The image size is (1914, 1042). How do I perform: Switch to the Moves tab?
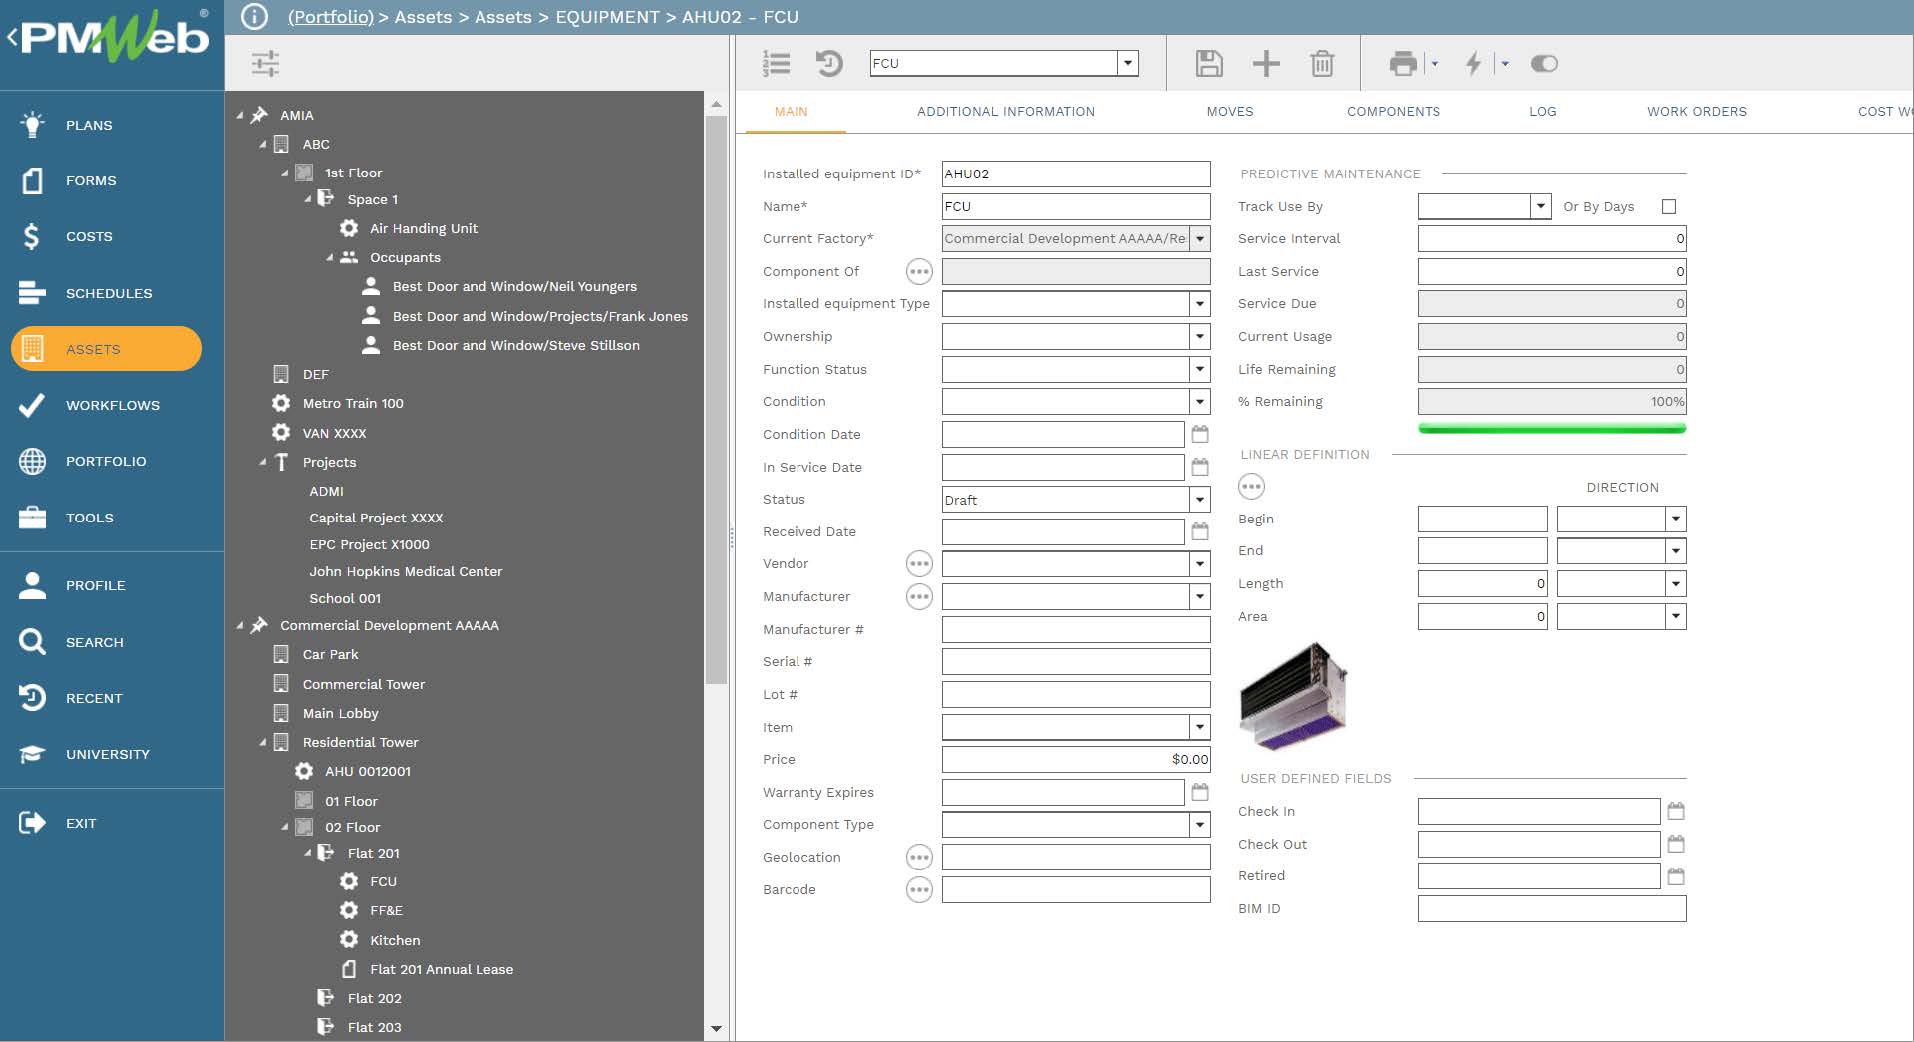click(x=1230, y=112)
